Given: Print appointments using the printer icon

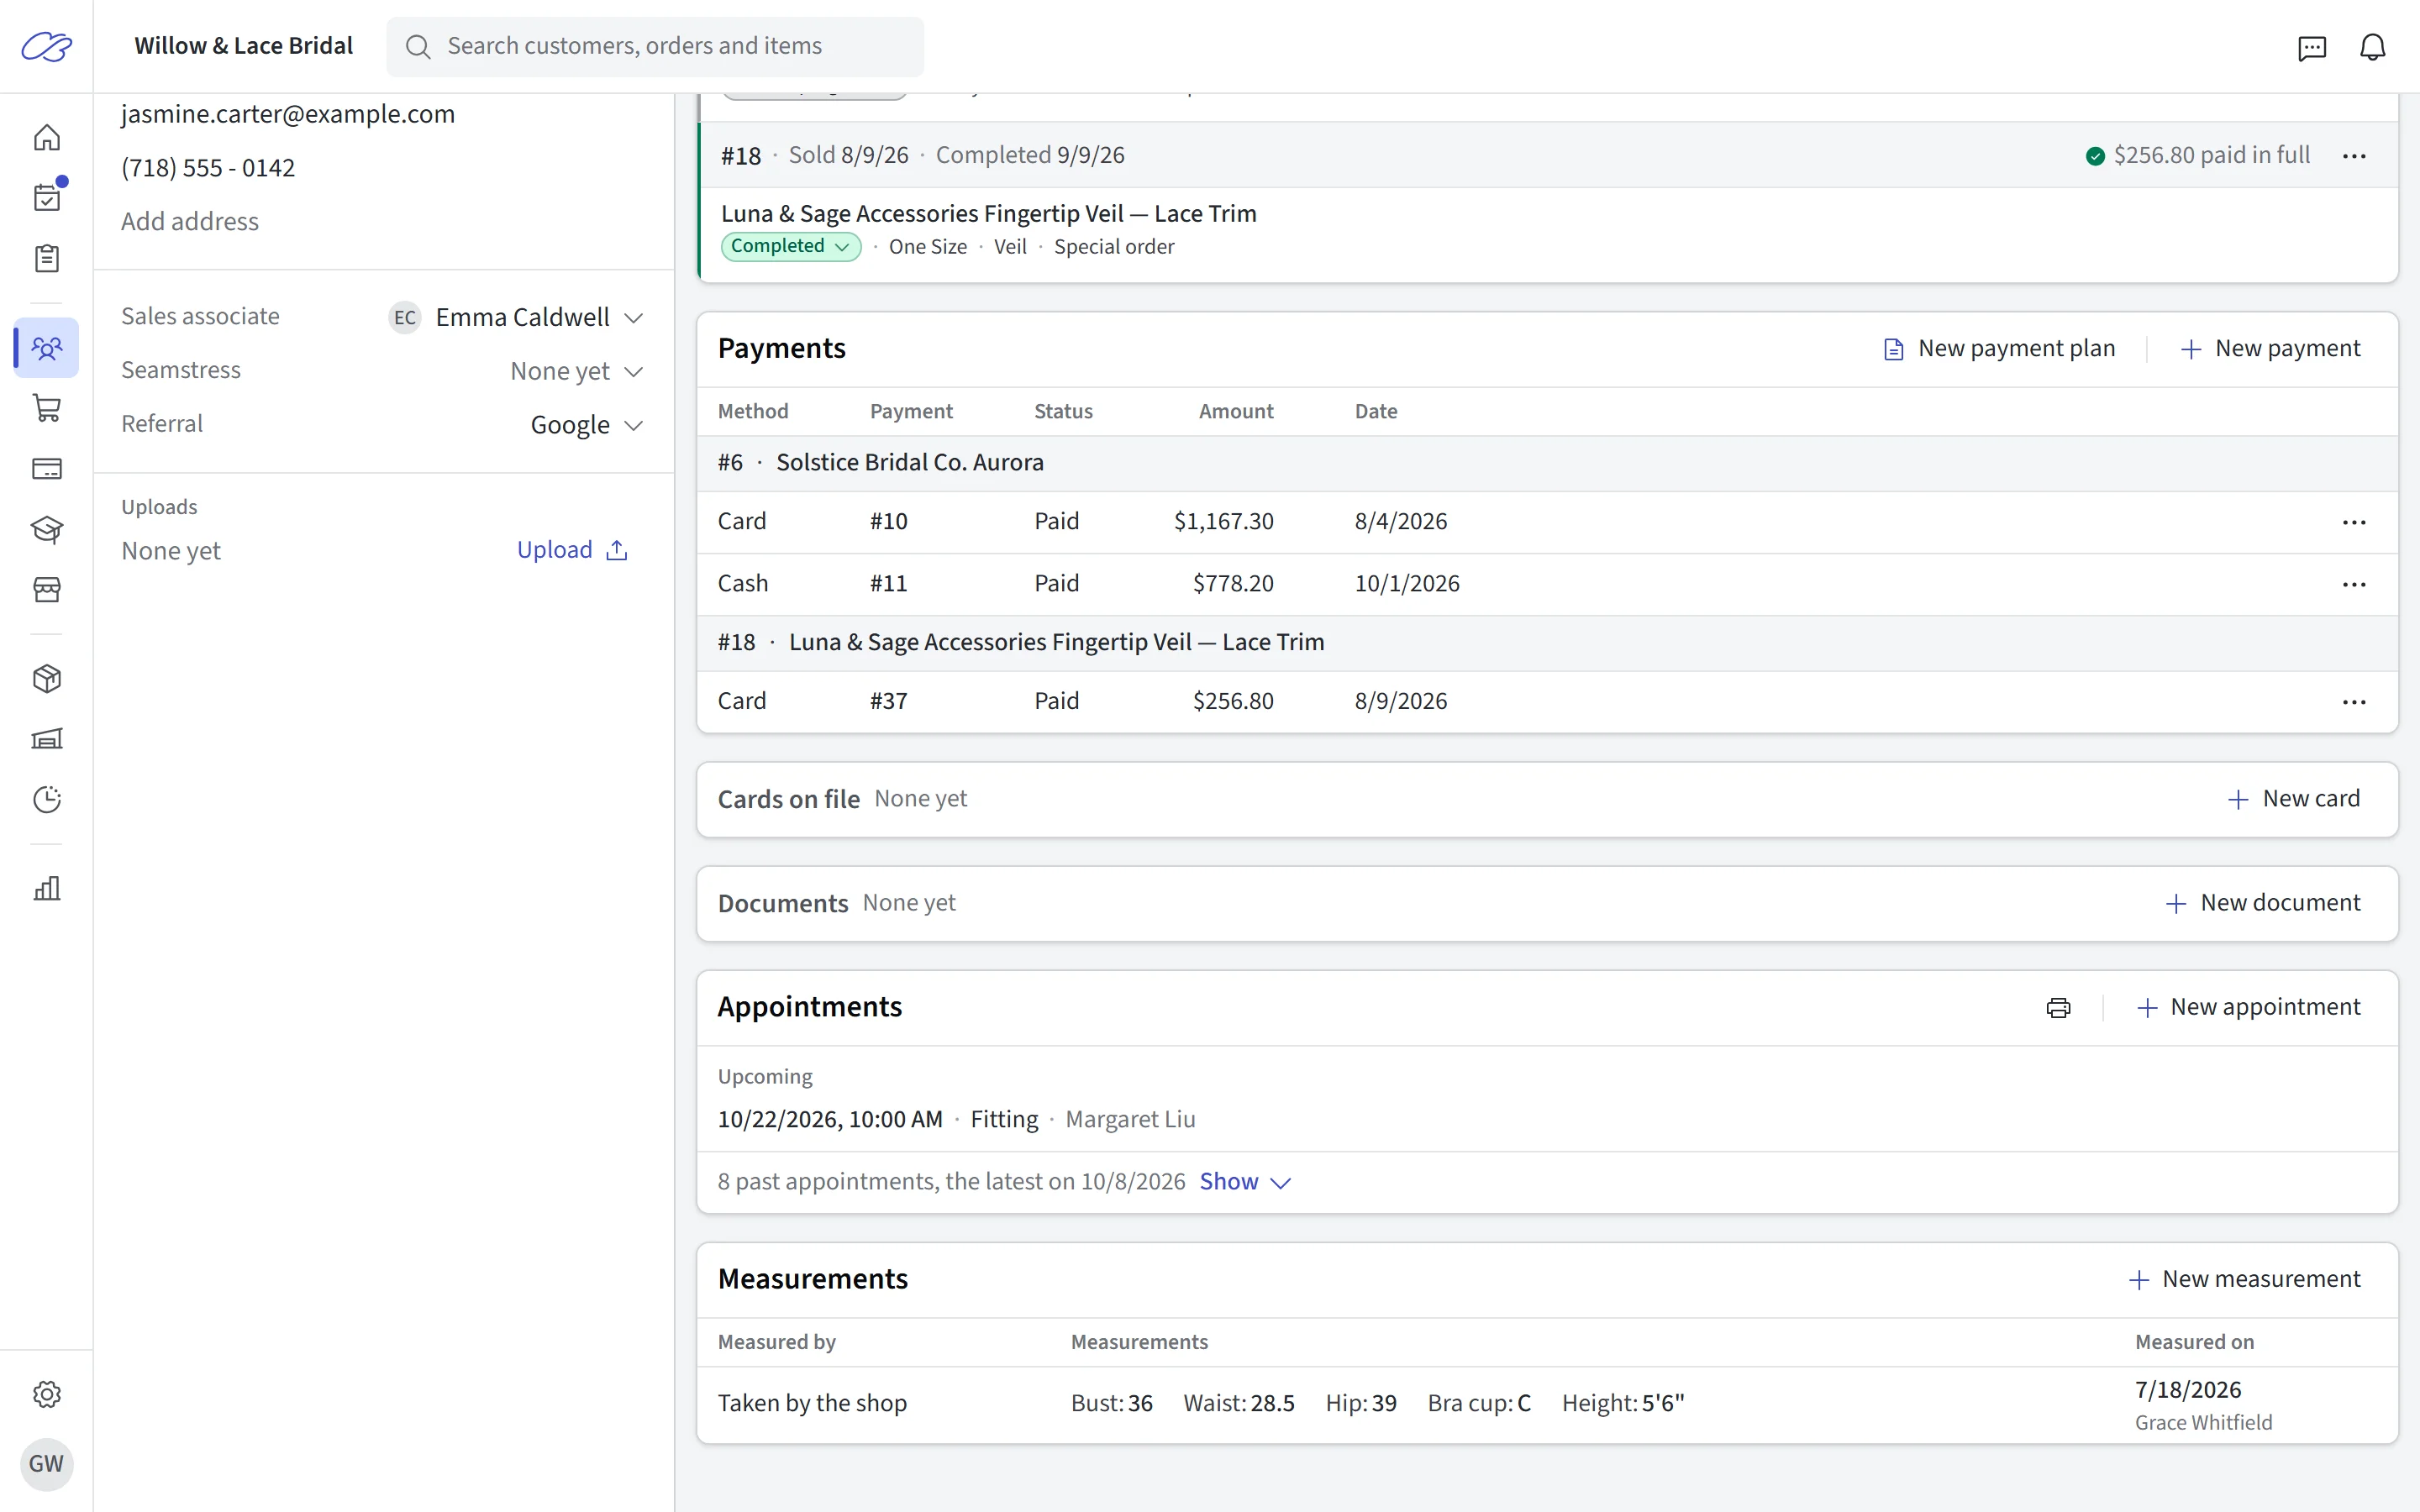Looking at the screenshot, I should (2058, 1007).
